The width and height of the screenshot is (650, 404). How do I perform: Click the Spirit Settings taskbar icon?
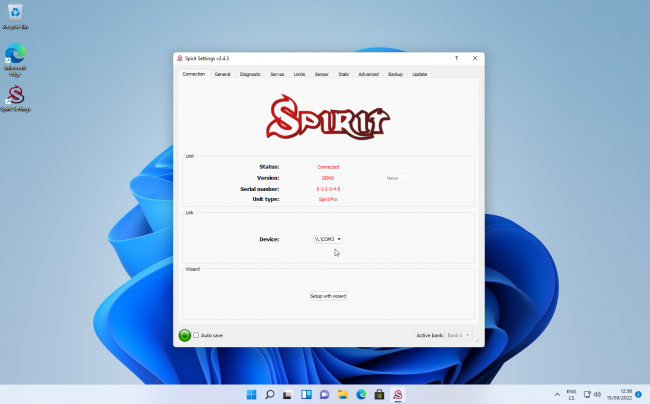coord(398,394)
